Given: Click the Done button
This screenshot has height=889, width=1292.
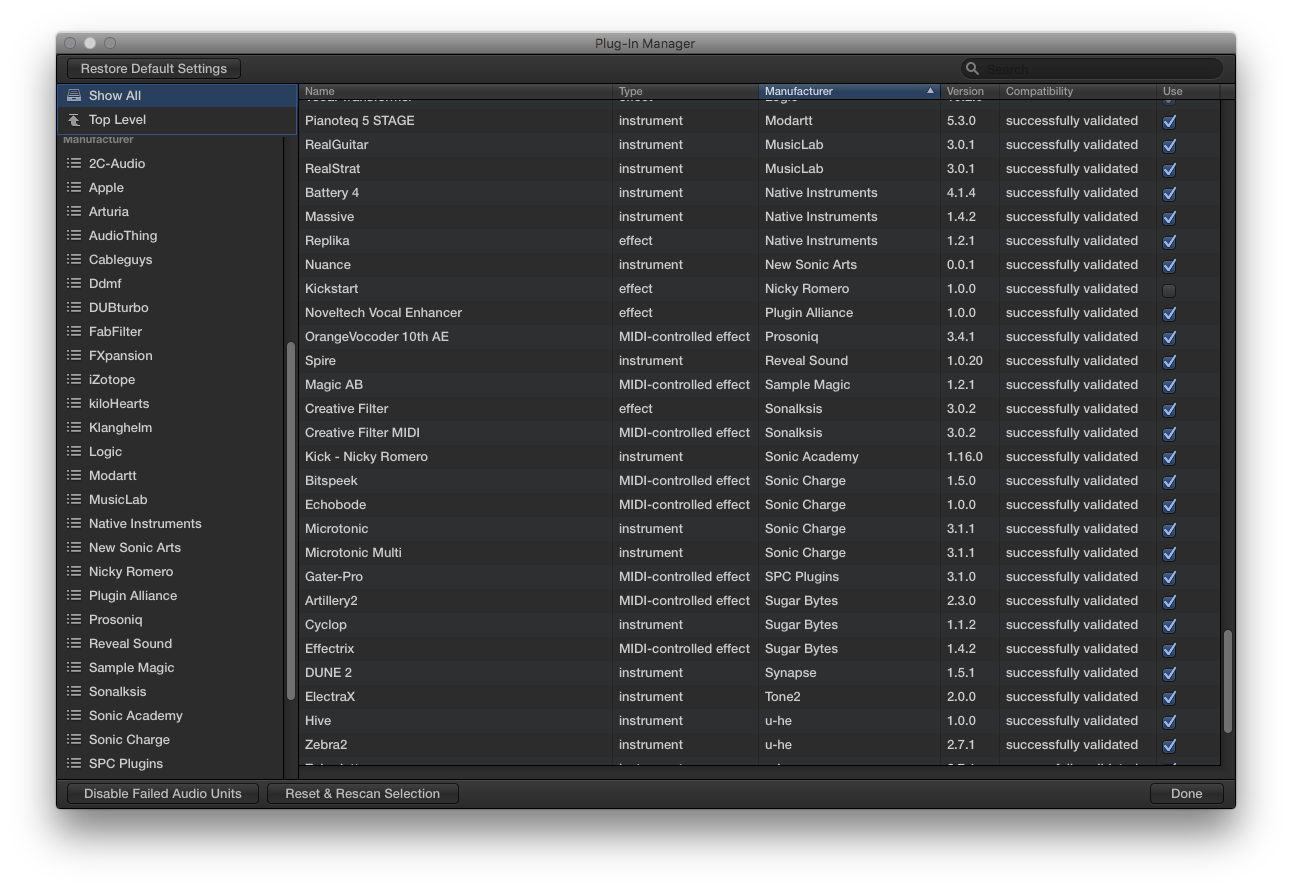Looking at the screenshot, I should pyautogui.click(x=1186, y=793).
